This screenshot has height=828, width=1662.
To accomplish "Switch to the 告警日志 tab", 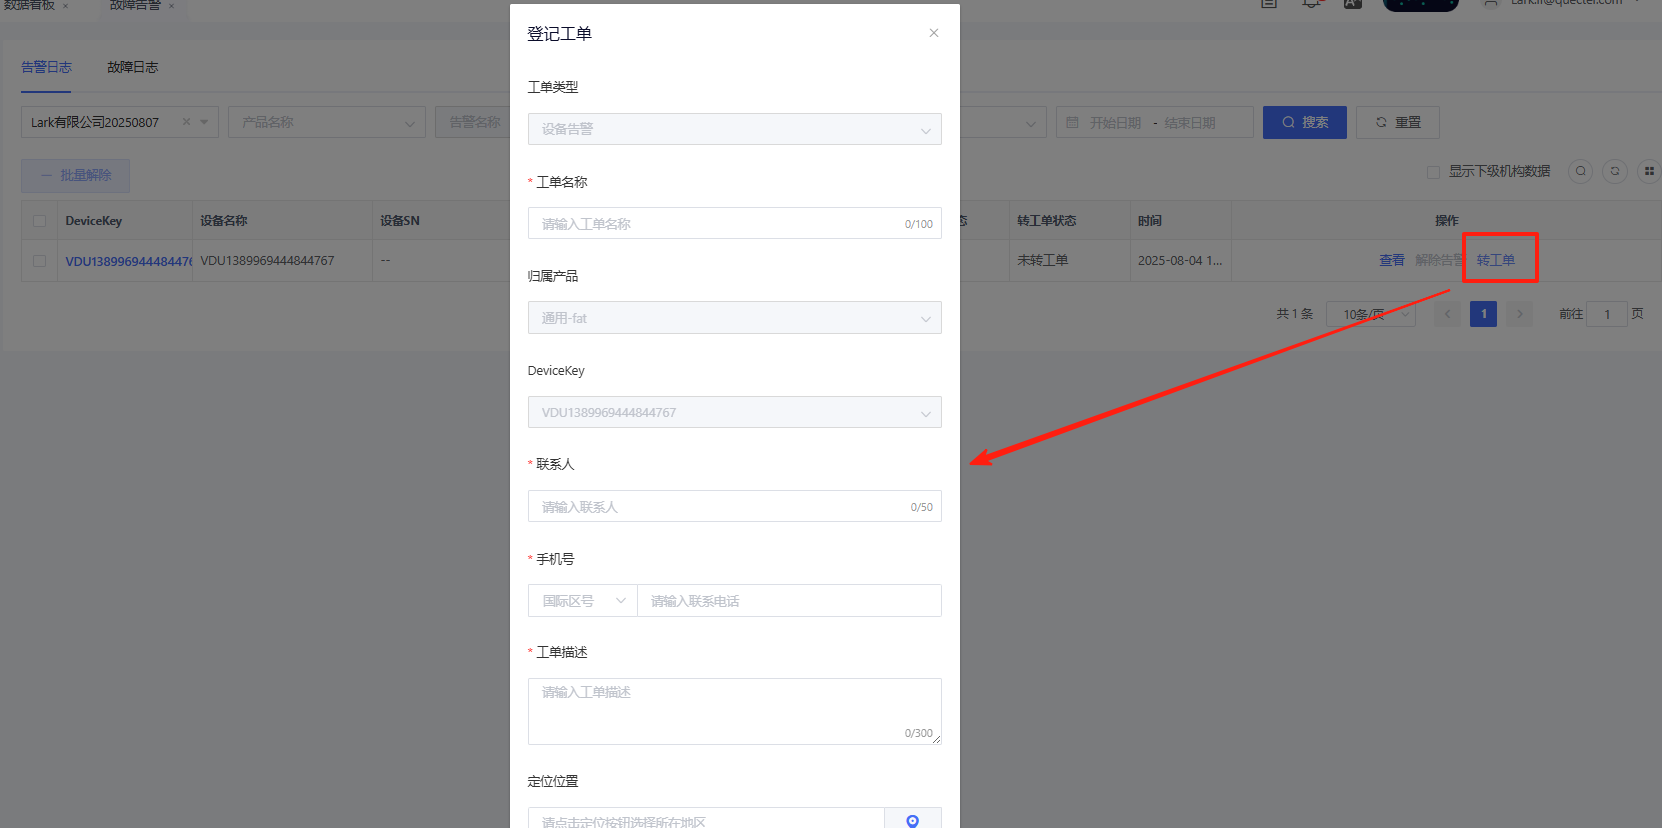I will click(x=46, y=67).
